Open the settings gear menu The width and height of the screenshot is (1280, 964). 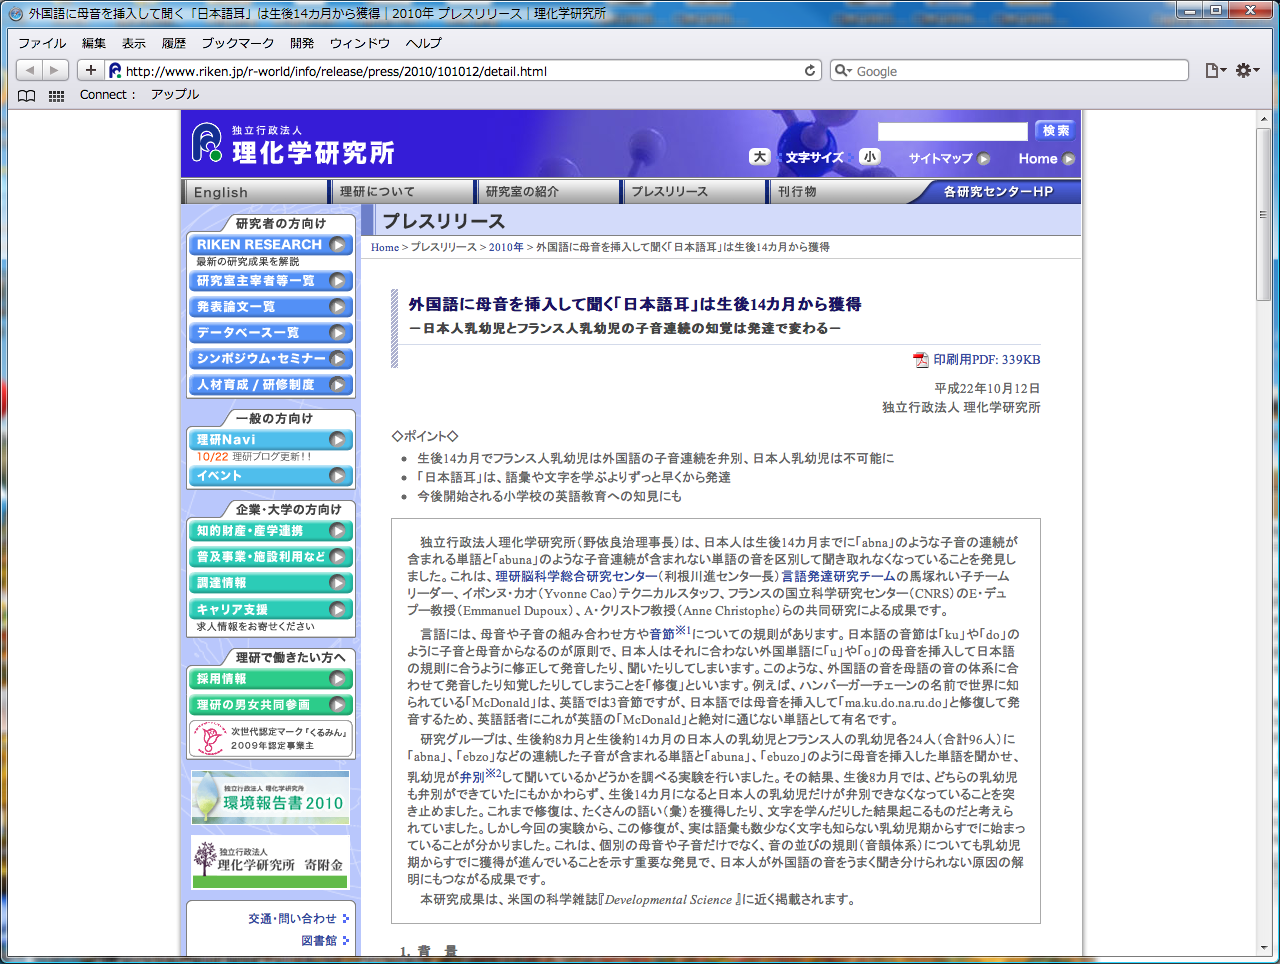pos(1247,70)
